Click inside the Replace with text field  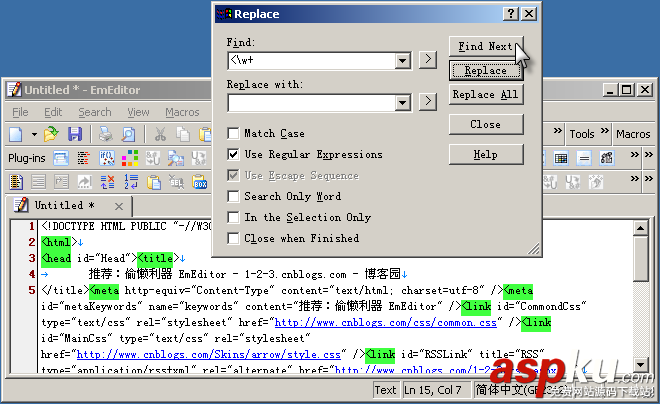click(311, 103)
